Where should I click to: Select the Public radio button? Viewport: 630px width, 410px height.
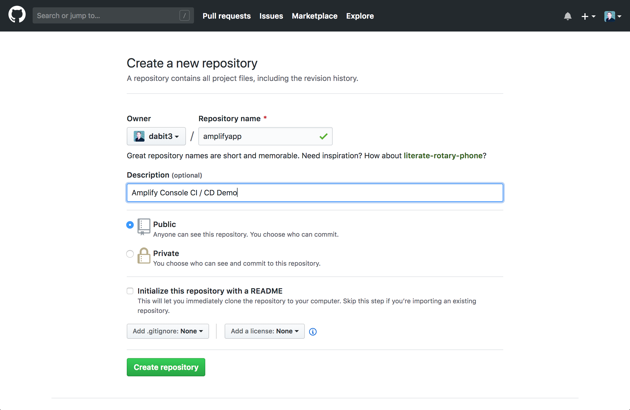pyautogui.click(x=130, y=225)
